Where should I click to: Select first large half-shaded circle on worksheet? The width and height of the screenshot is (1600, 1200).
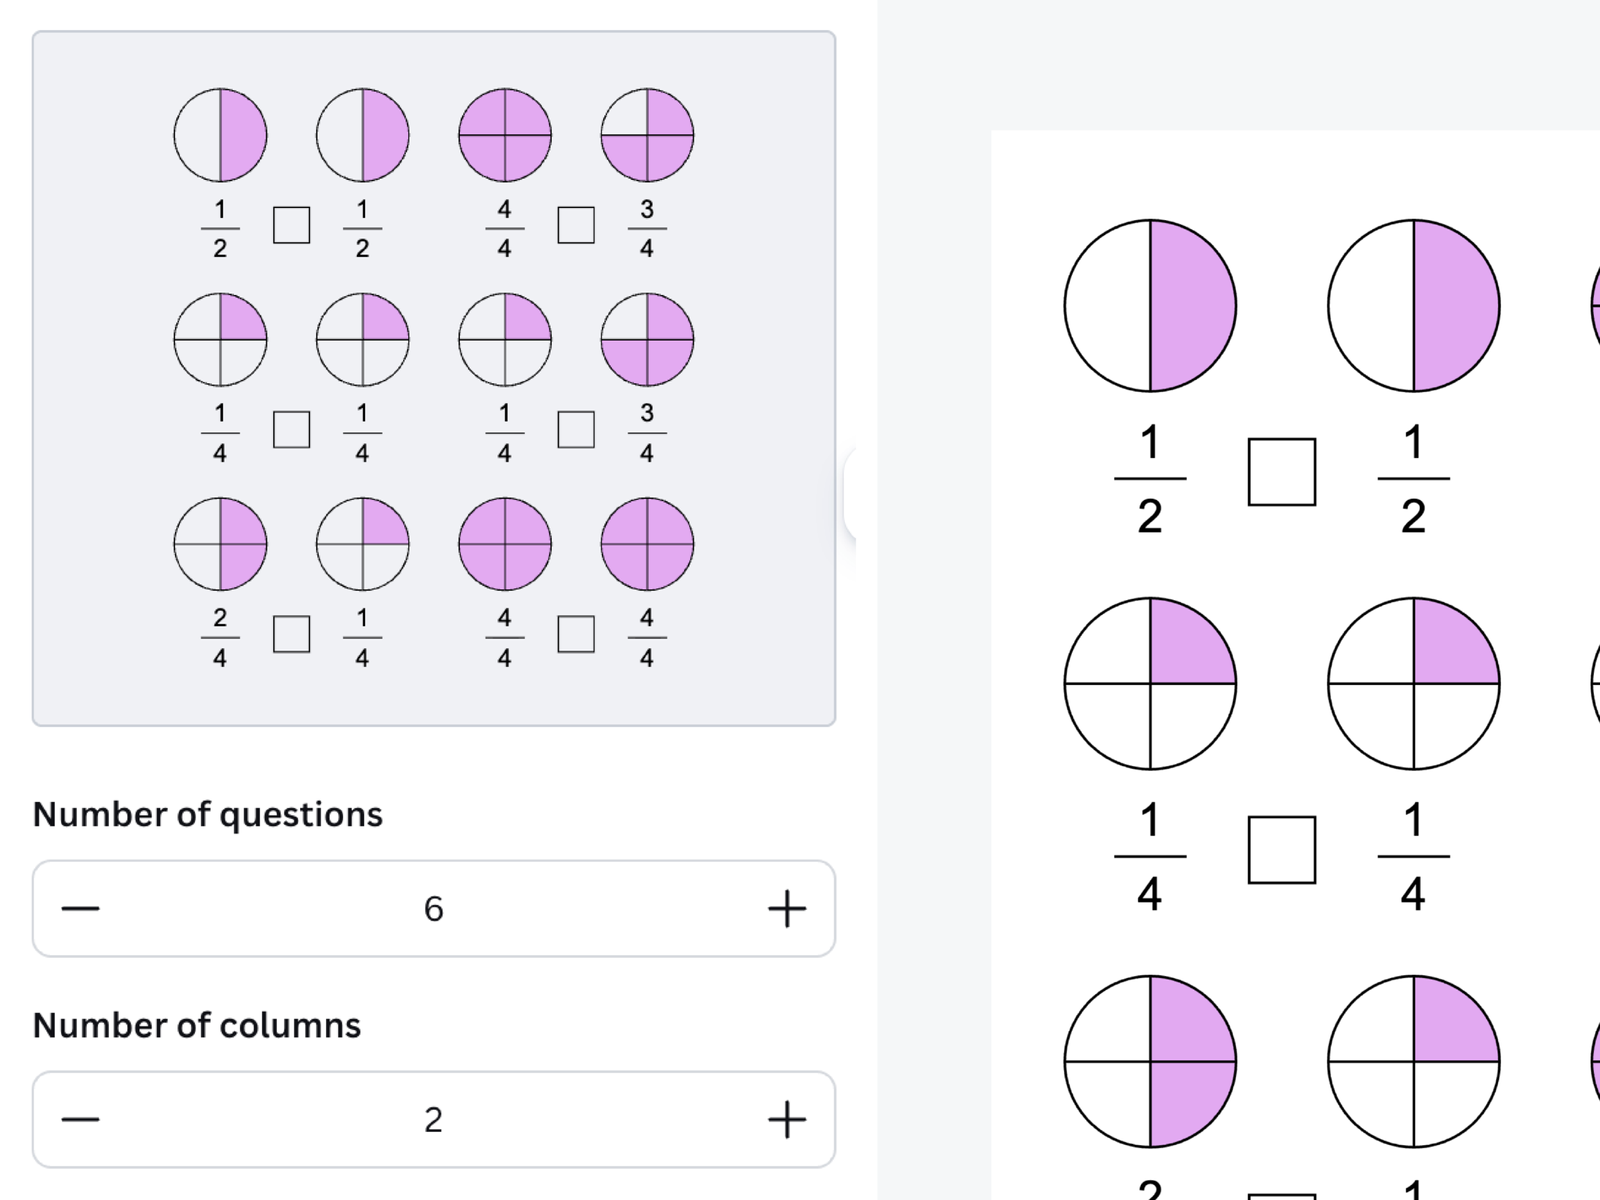1150,306
